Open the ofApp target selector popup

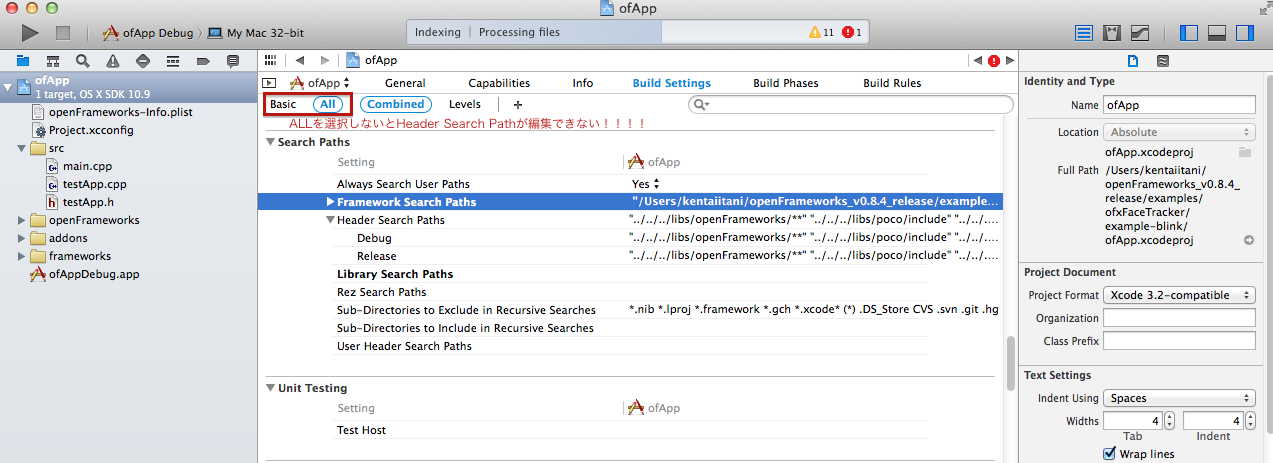tap(321, 83)
